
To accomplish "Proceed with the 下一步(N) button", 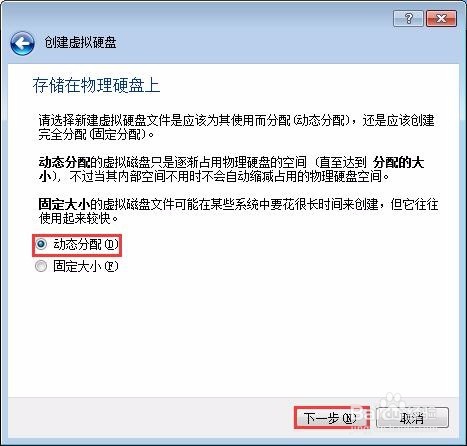I will pyautogui.click(x=332, y=417).
